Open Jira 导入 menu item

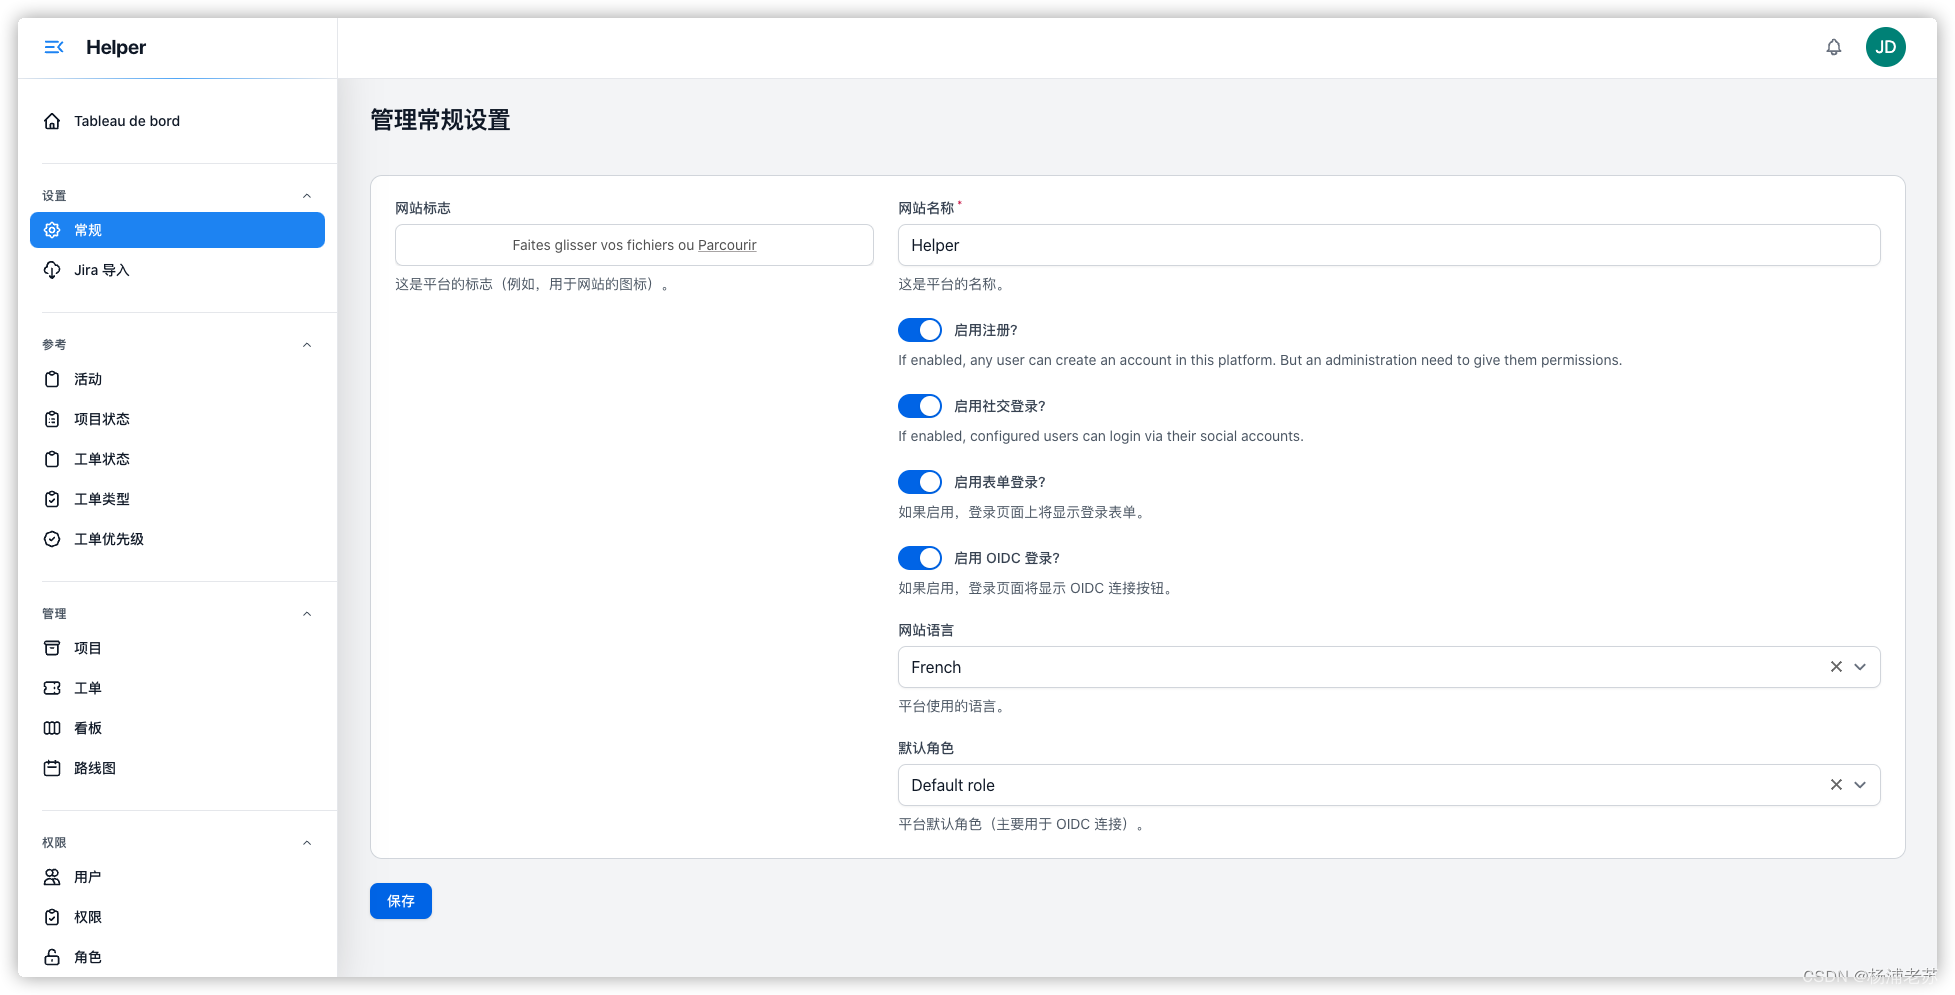[x=177, y=270]
